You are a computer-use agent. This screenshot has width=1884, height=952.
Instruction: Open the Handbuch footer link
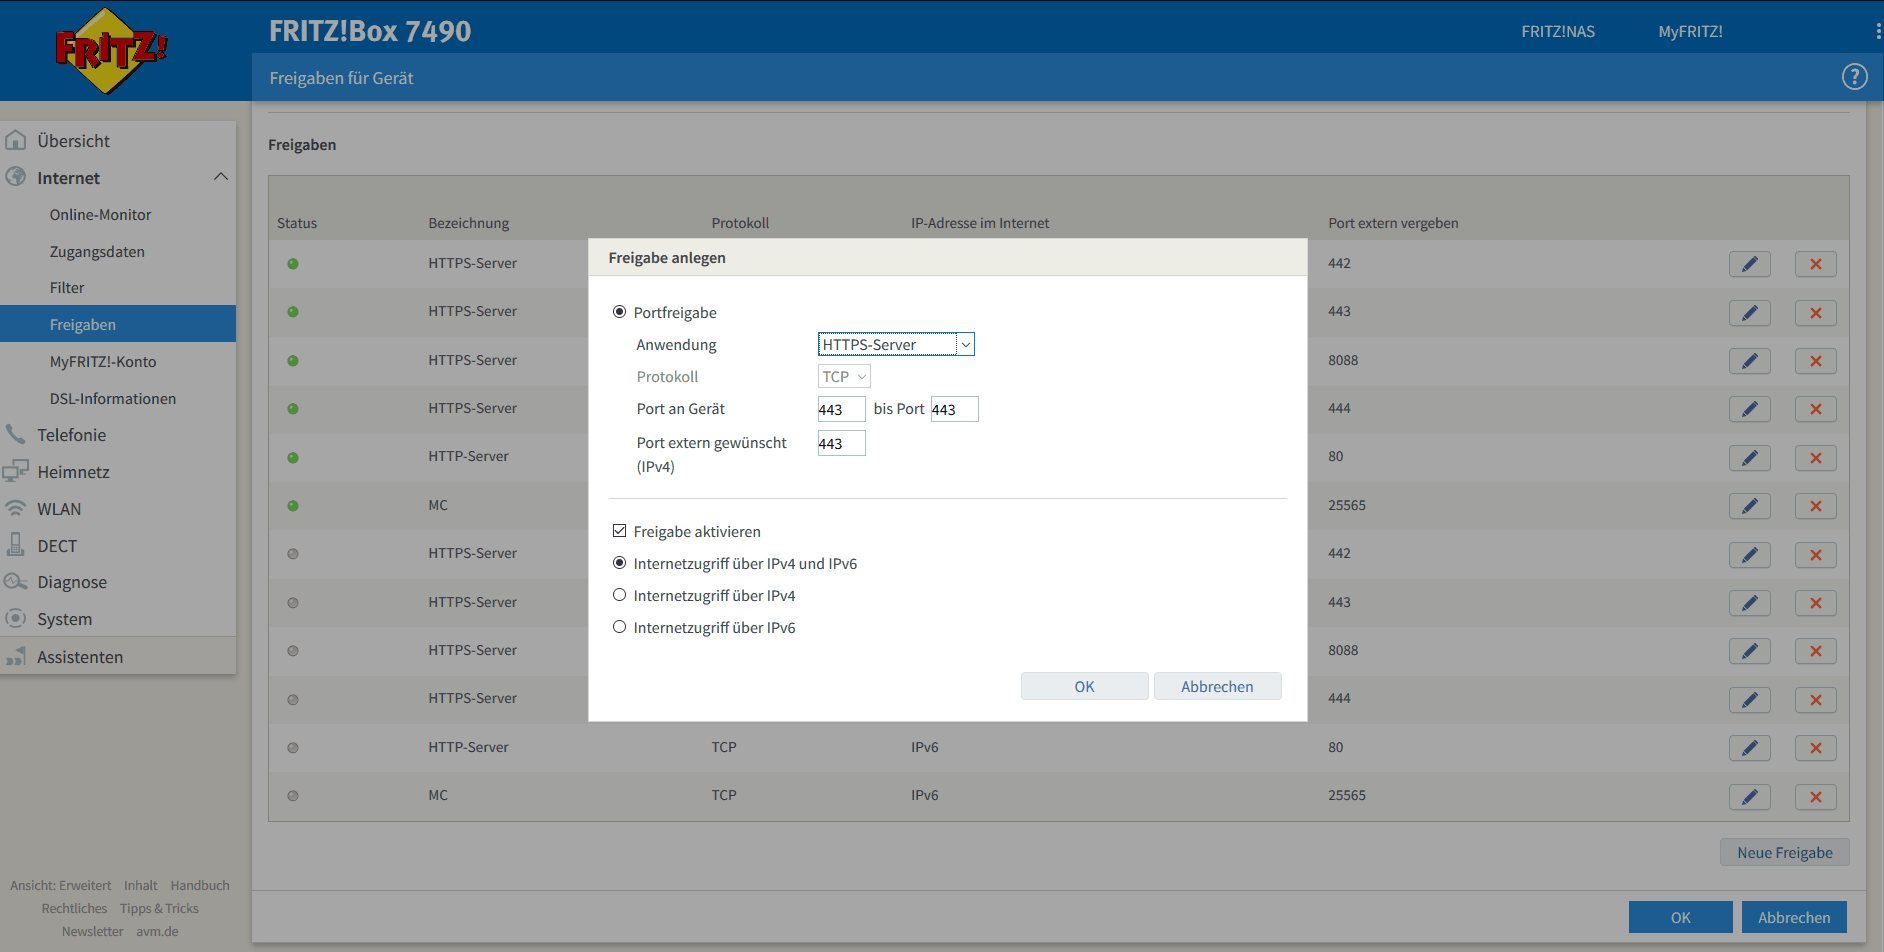click(x=200, y=885)
